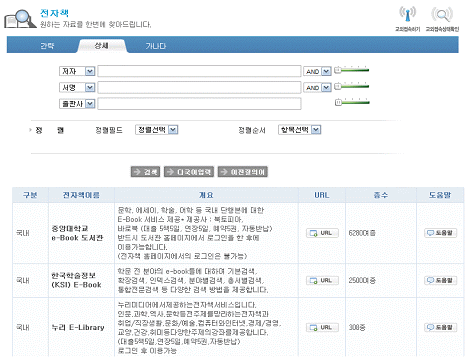Viewport: 467px width, 362px height.
Task: Switch to the 간략 search tab
Action: pyautogui.click(x=47, y=46)
